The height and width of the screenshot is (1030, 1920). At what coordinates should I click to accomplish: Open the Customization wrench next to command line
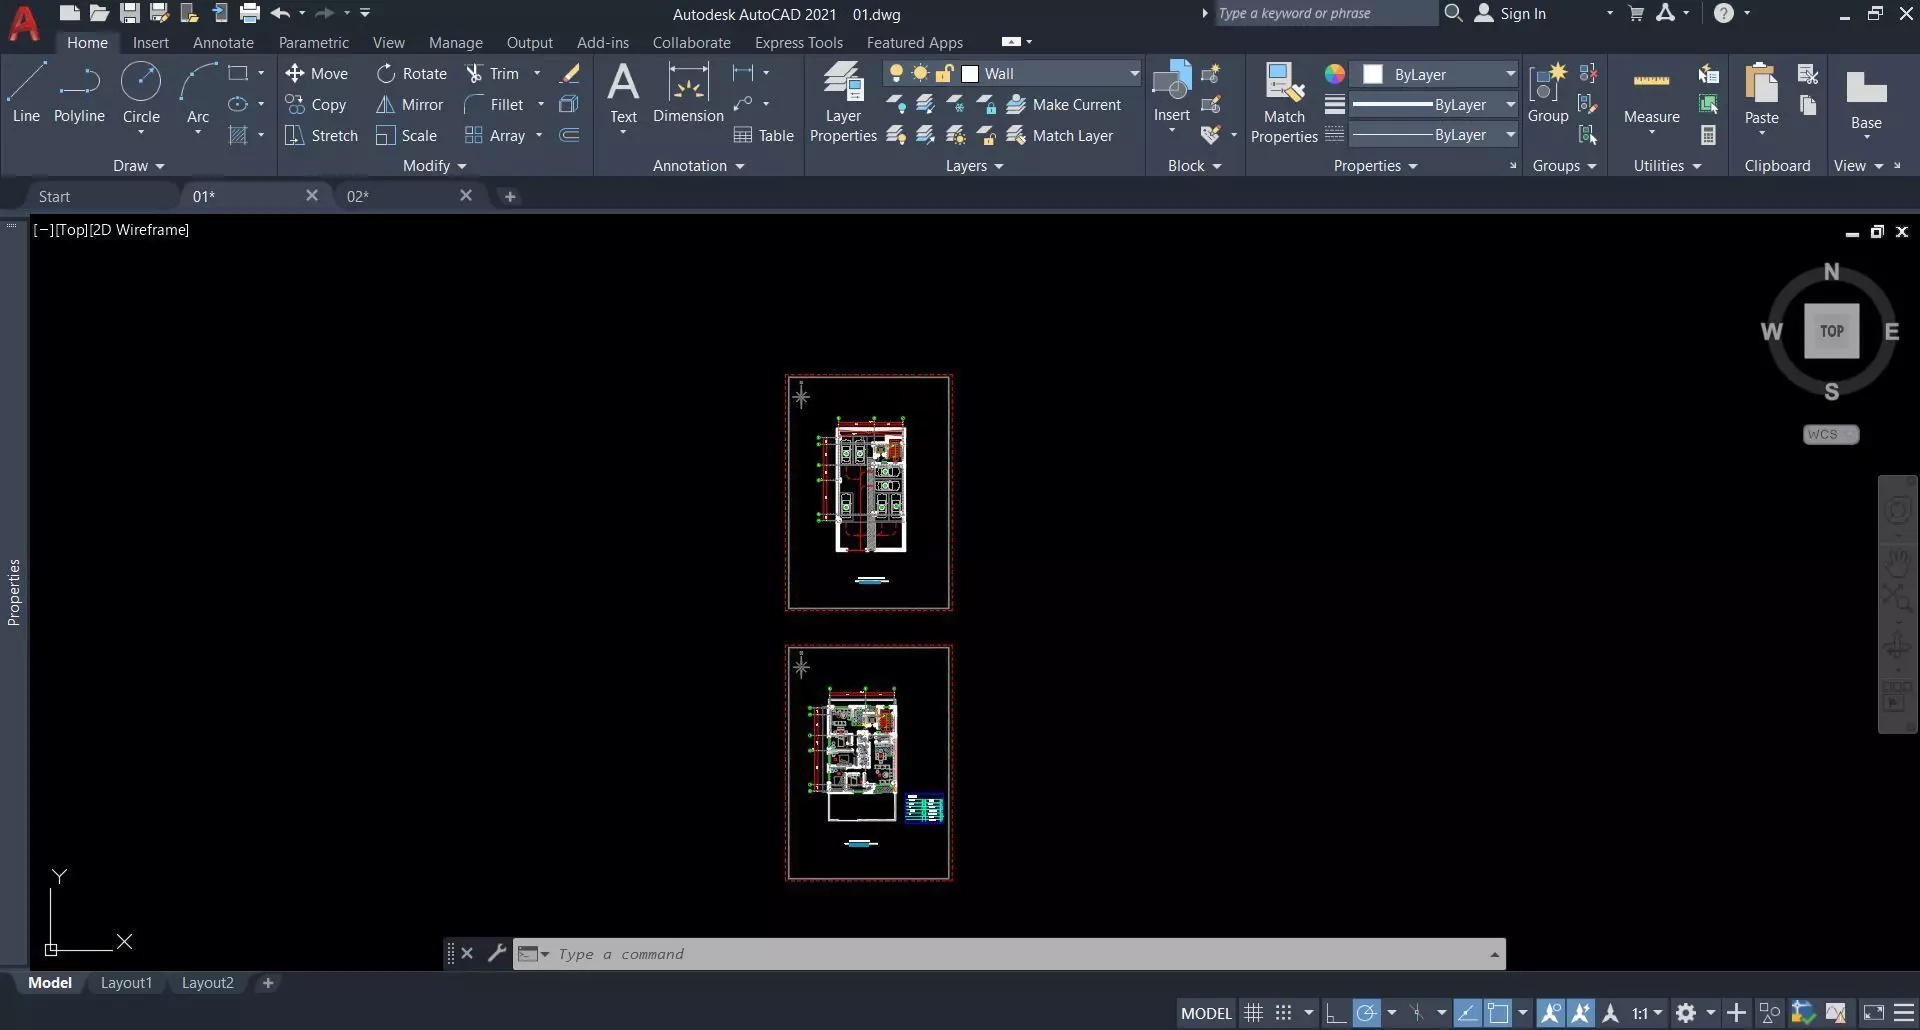497,953
